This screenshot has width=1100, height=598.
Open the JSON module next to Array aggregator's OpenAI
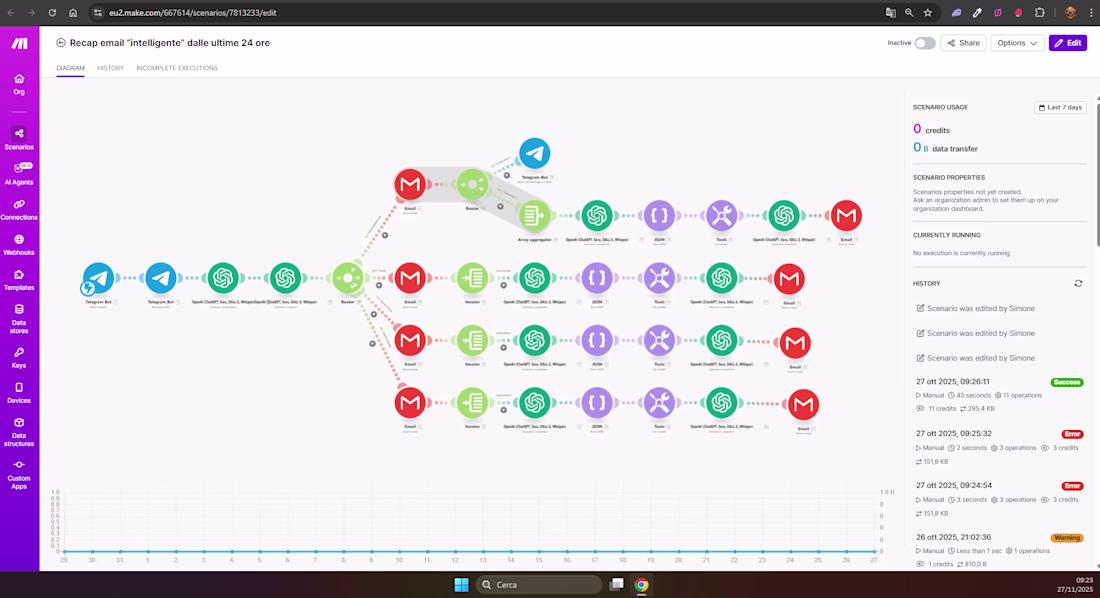click(659, 215)
